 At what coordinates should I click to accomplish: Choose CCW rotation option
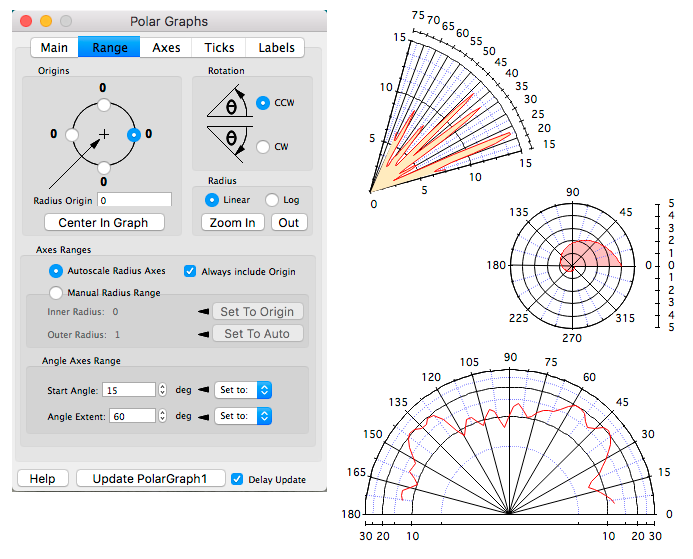pyautogui.click(x=263, y=103)
